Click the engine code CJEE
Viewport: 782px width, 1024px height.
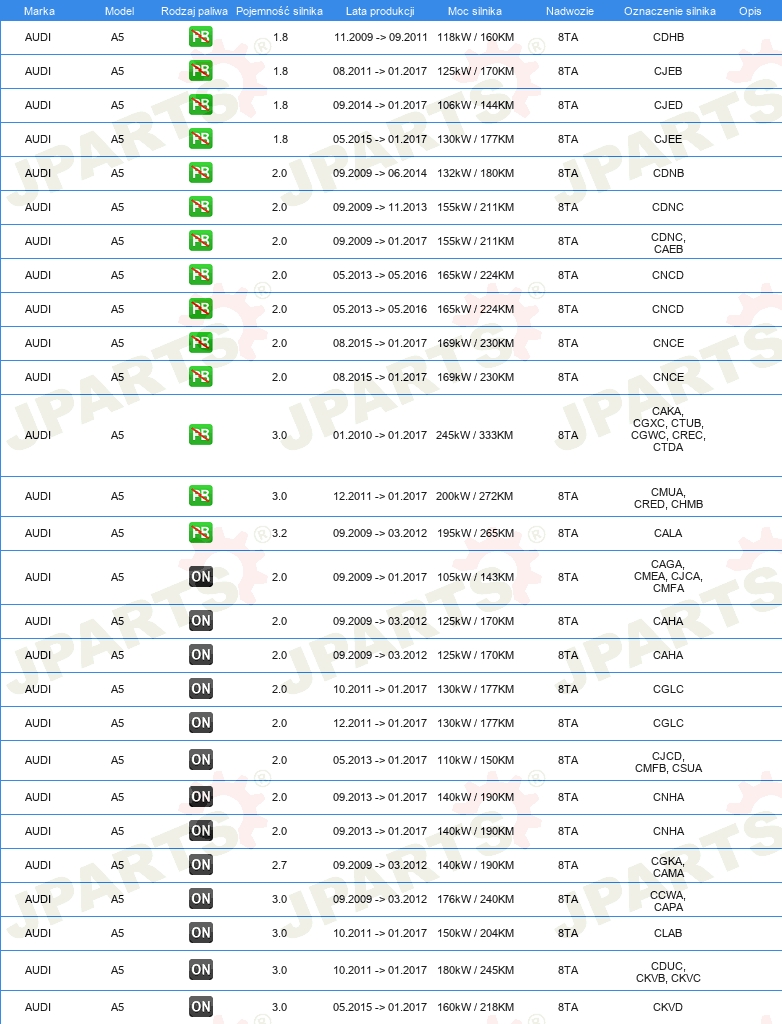(x=668, y=139)
